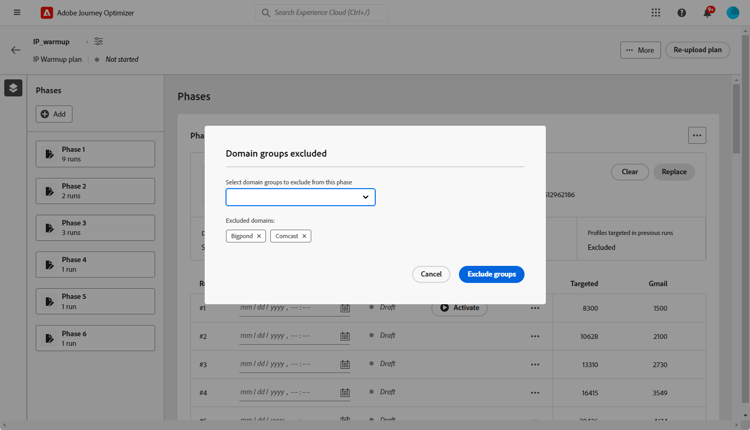Remove the Comcast excluded domain

305,236
